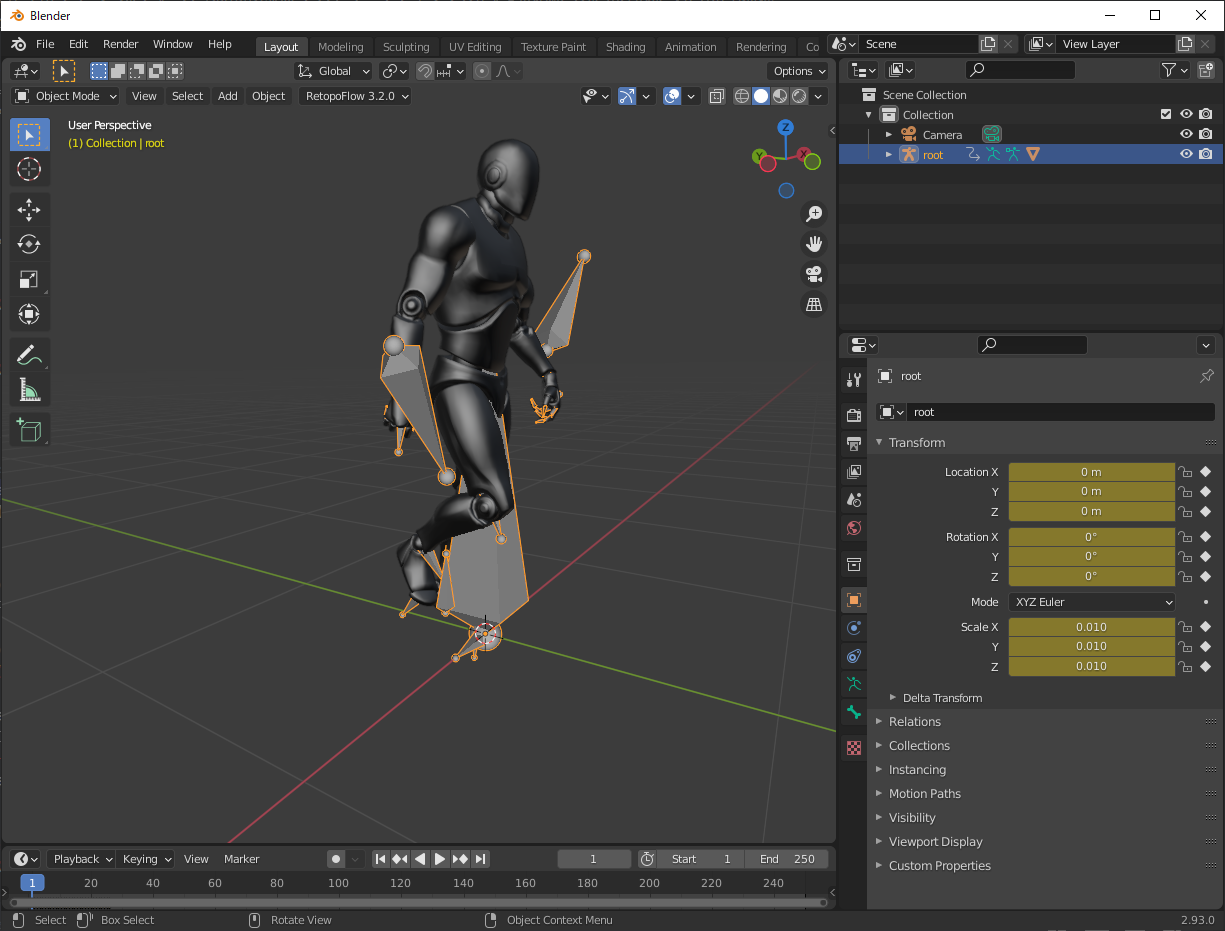Open the Render menu
The image size is (1225, 931).
click(121, 44)
